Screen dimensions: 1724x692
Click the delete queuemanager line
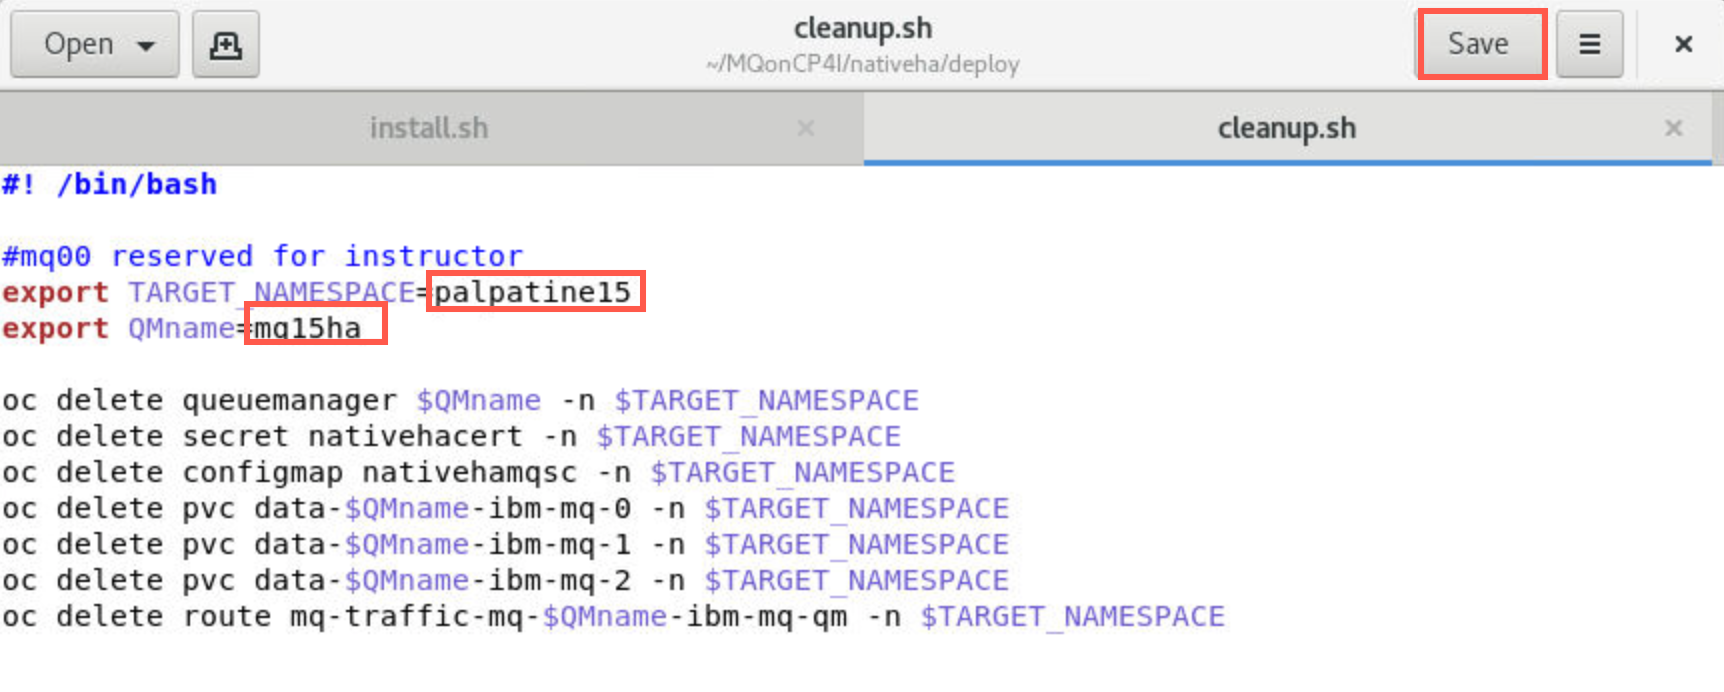click(x=460, y=400)
